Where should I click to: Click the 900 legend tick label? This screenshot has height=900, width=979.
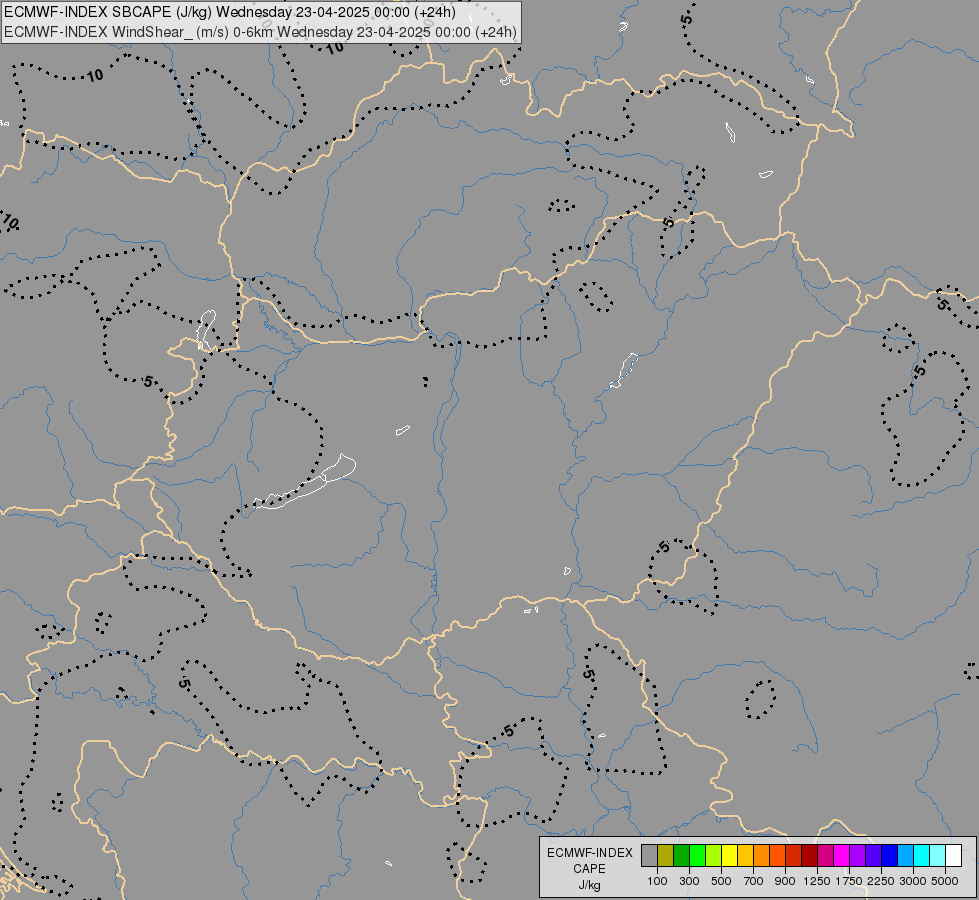tap(785, 881)
